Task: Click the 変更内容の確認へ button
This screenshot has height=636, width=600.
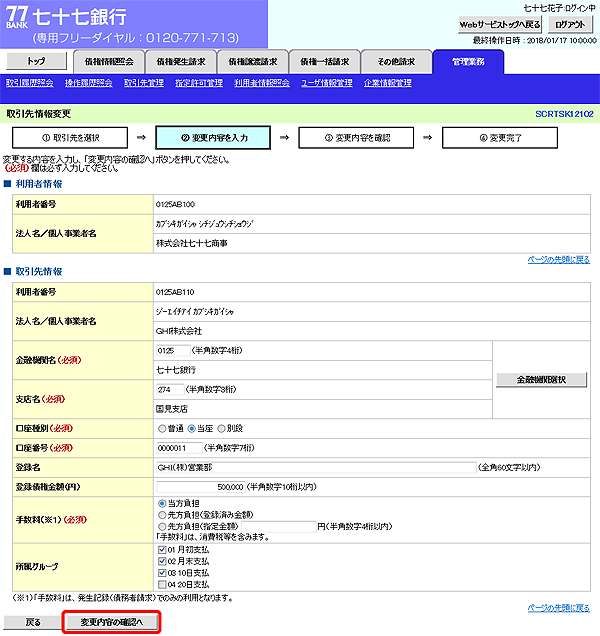Action: pos(112,622)
